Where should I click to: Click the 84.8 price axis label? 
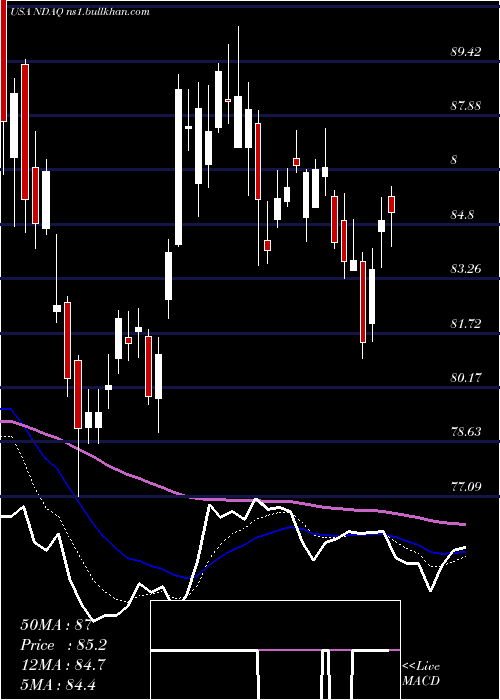[462, 215]
